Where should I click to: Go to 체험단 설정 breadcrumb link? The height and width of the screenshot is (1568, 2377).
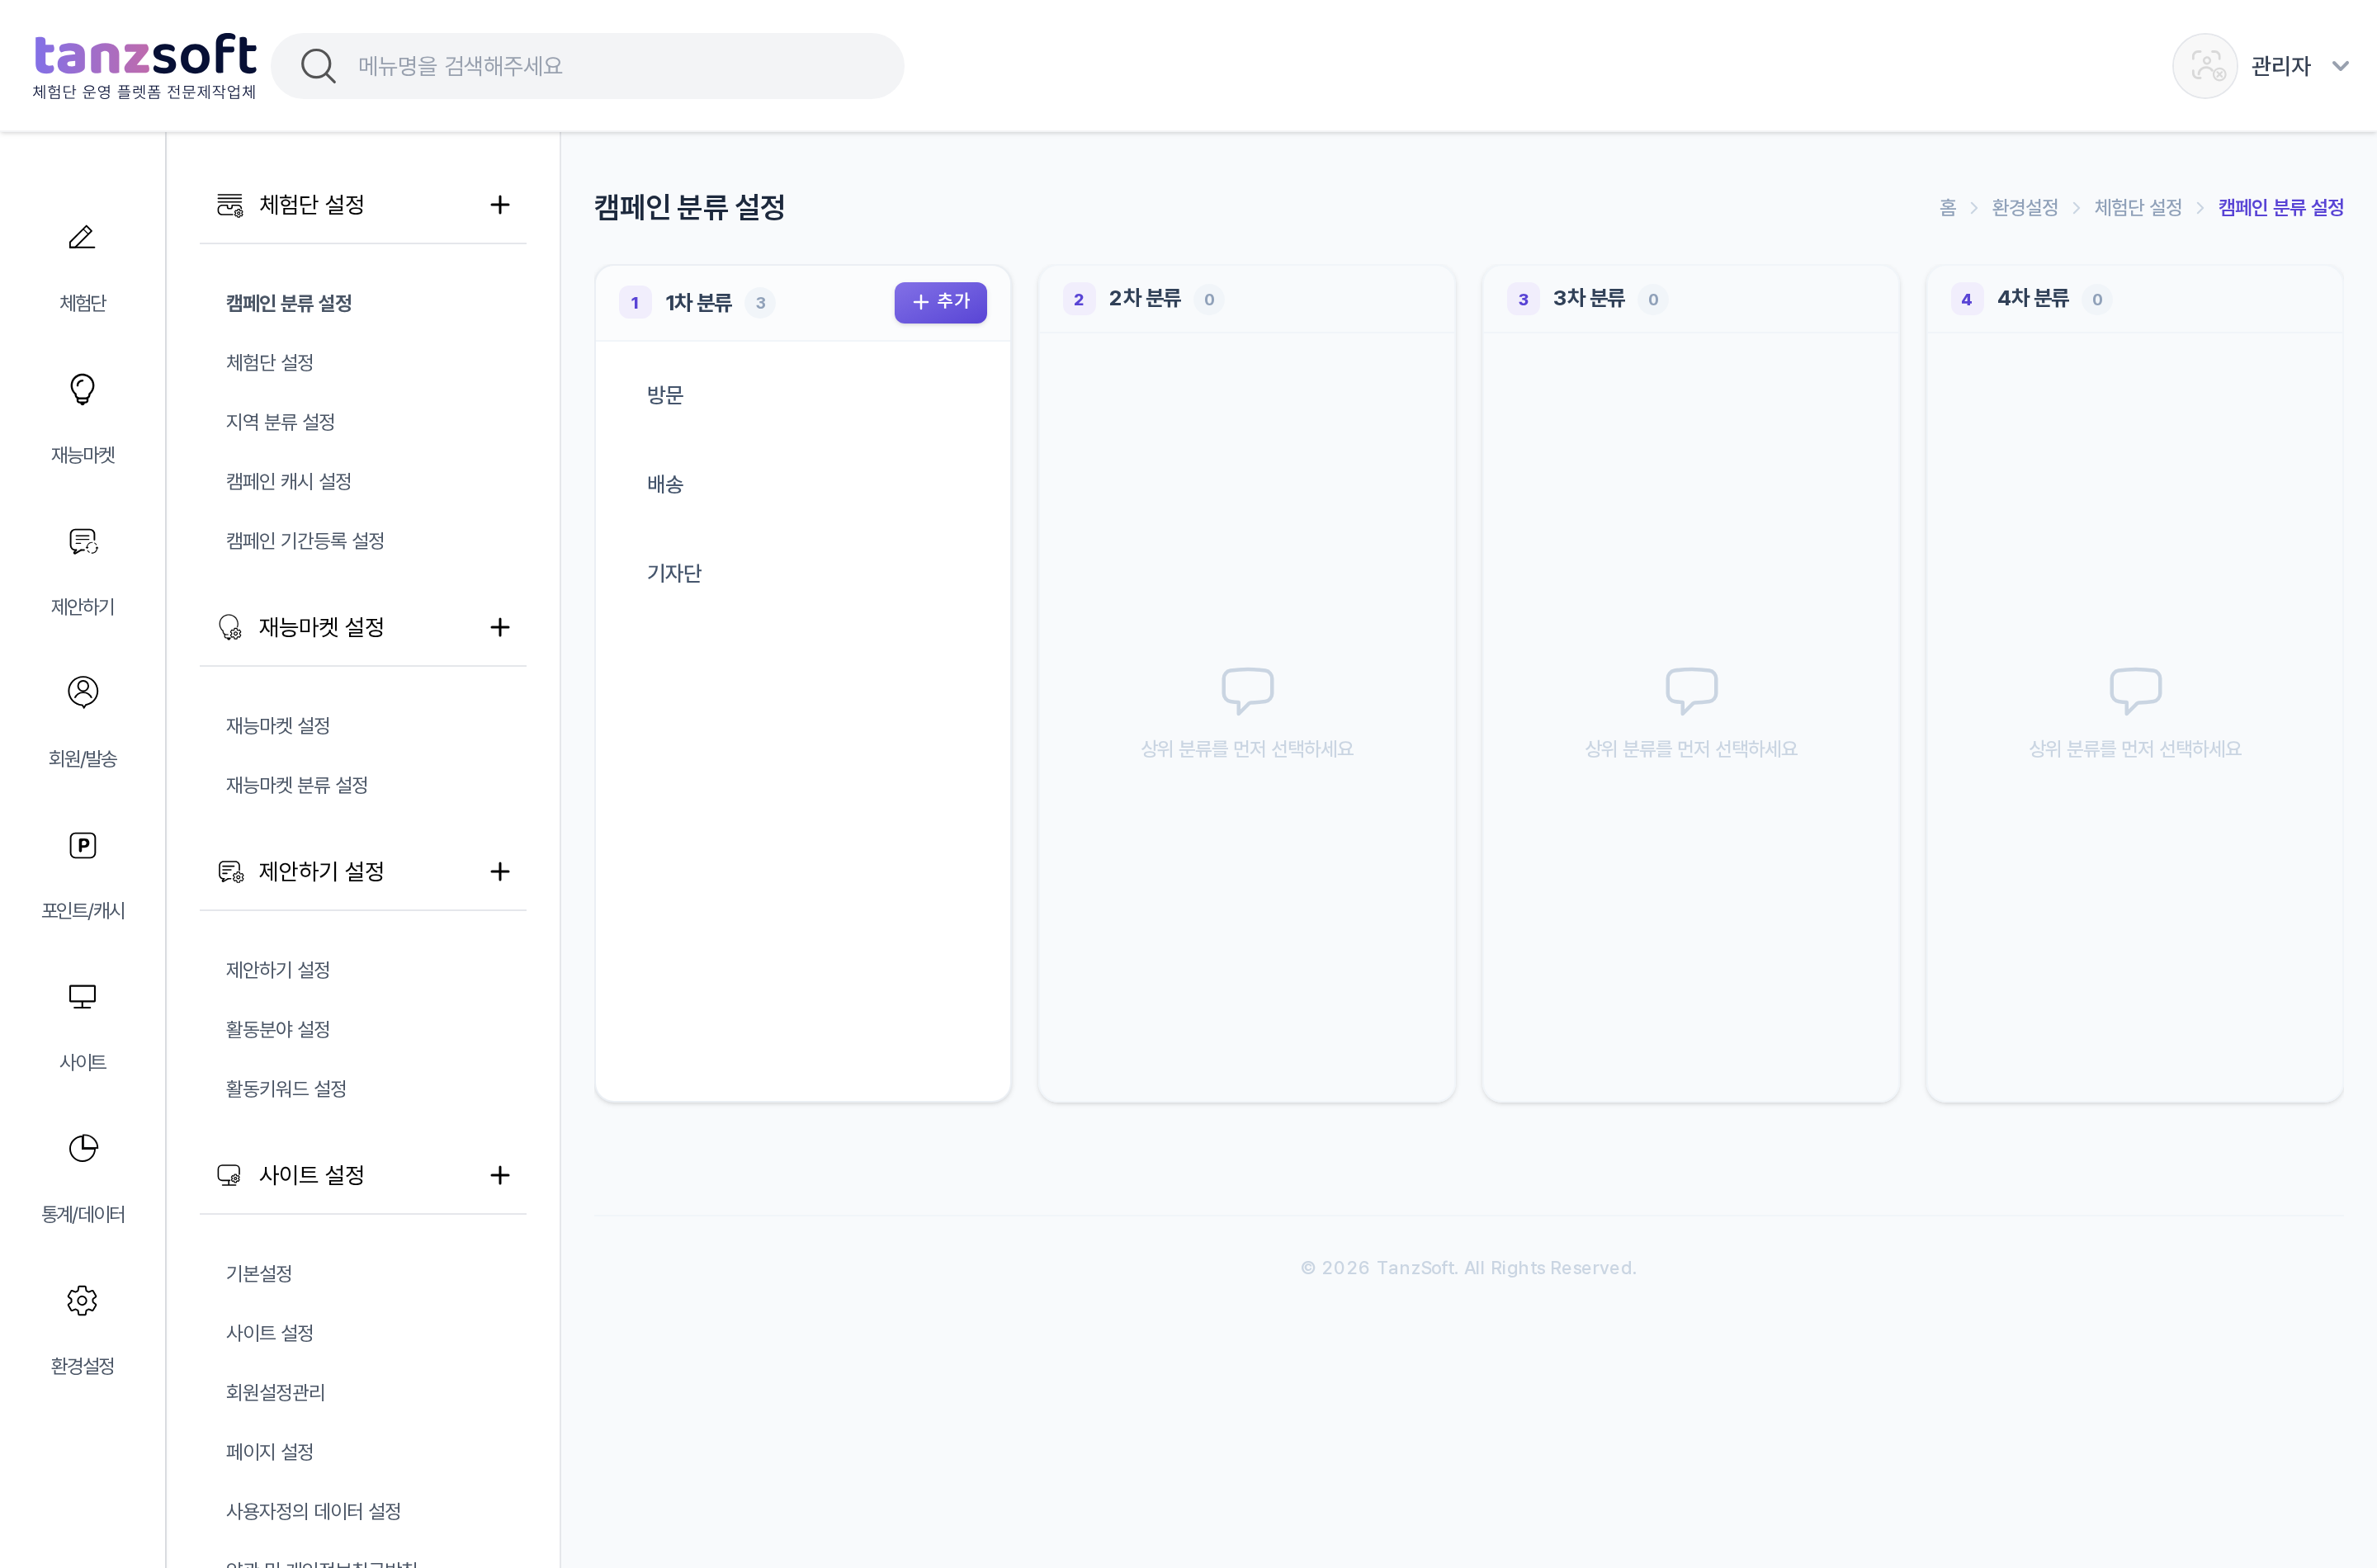(x=2138, y=207)
